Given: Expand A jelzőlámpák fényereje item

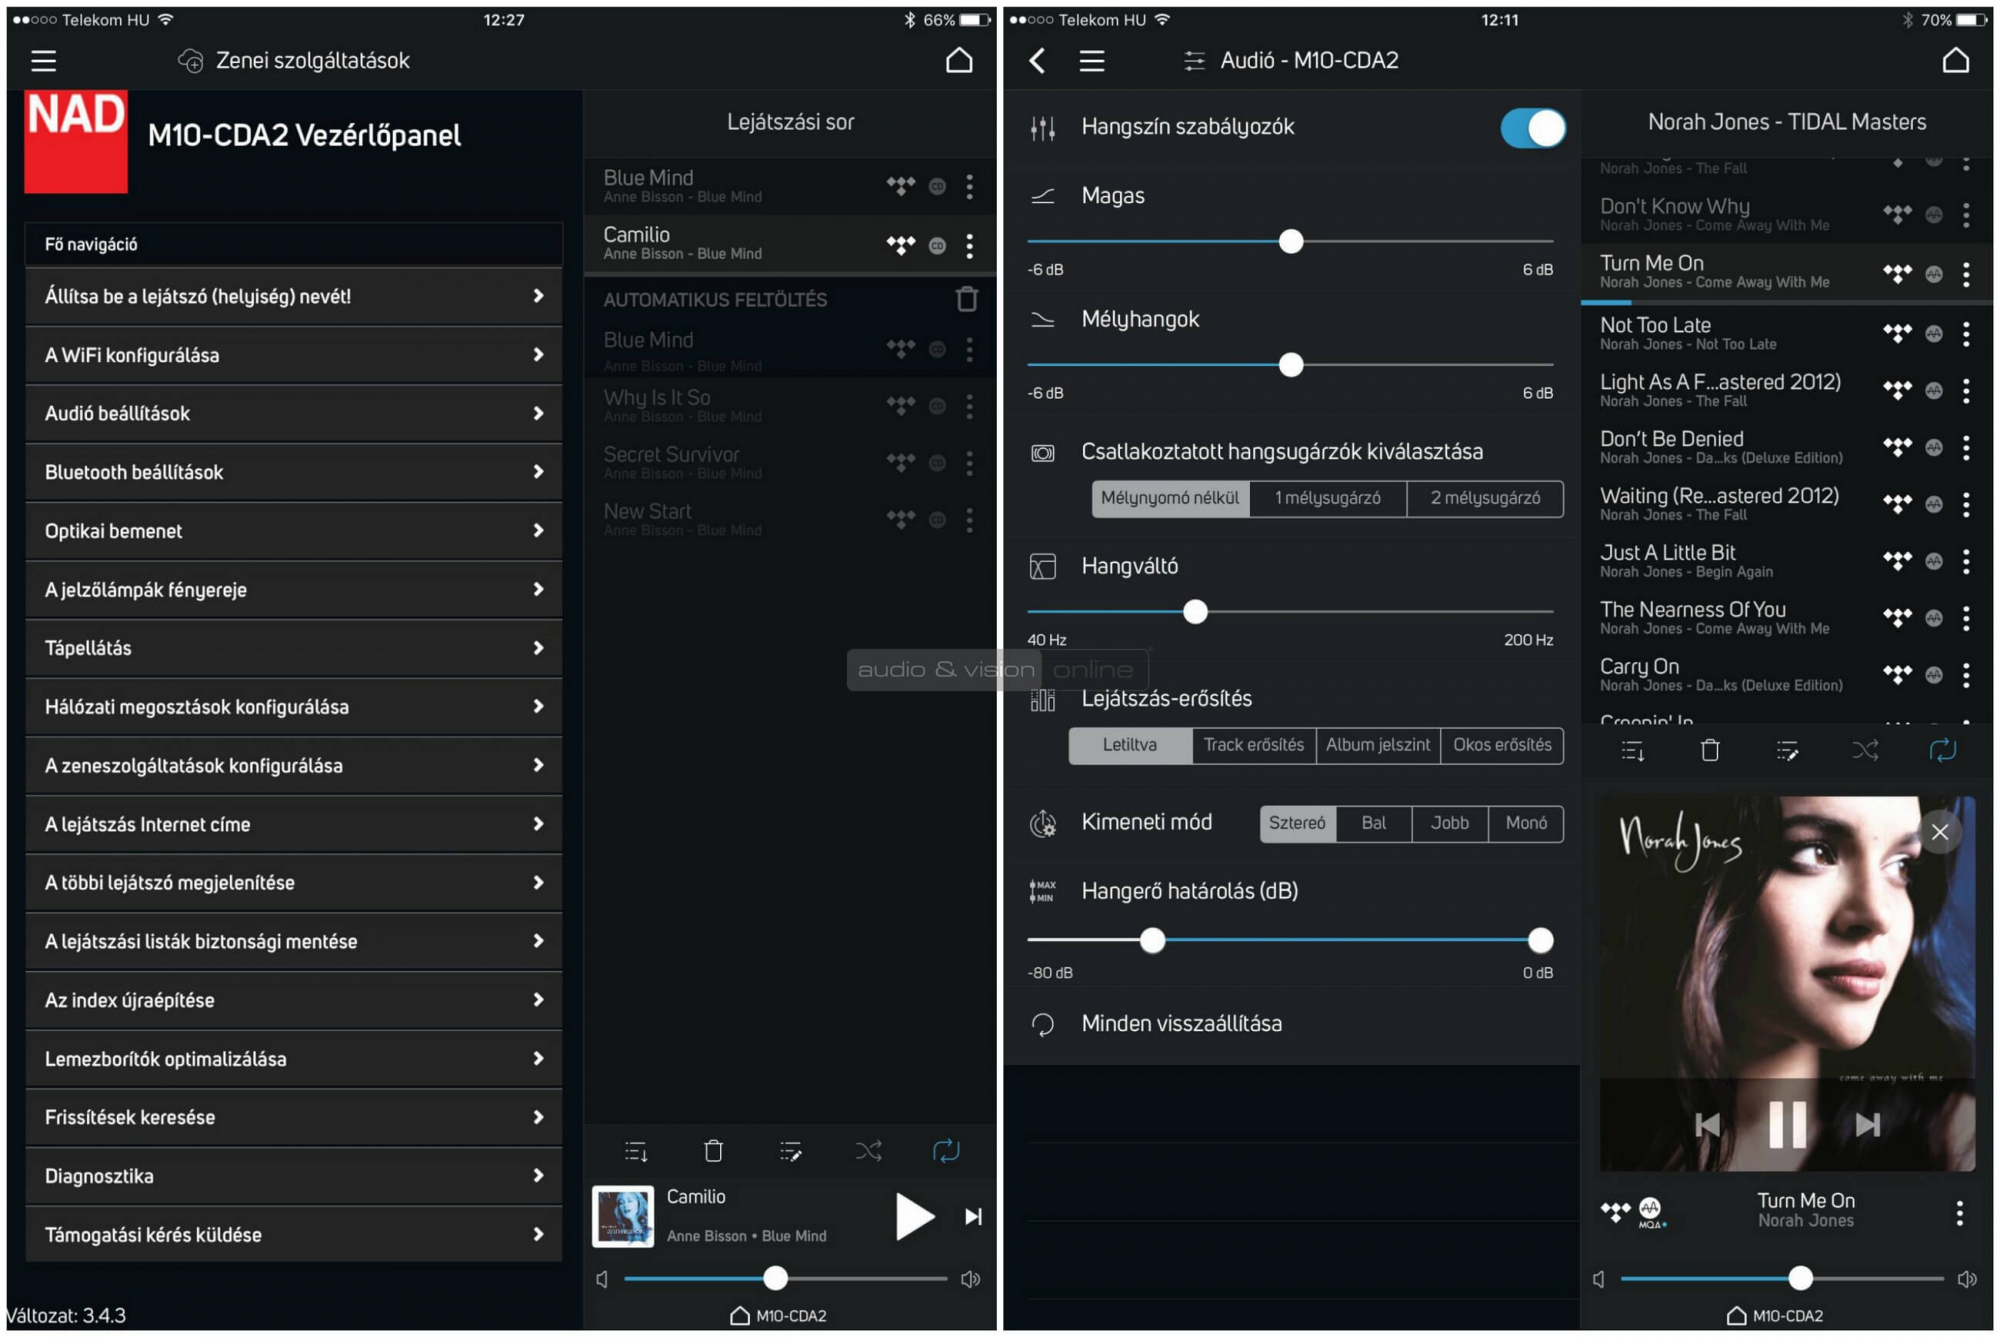Looking at the screenshot, I should (293, 590).
